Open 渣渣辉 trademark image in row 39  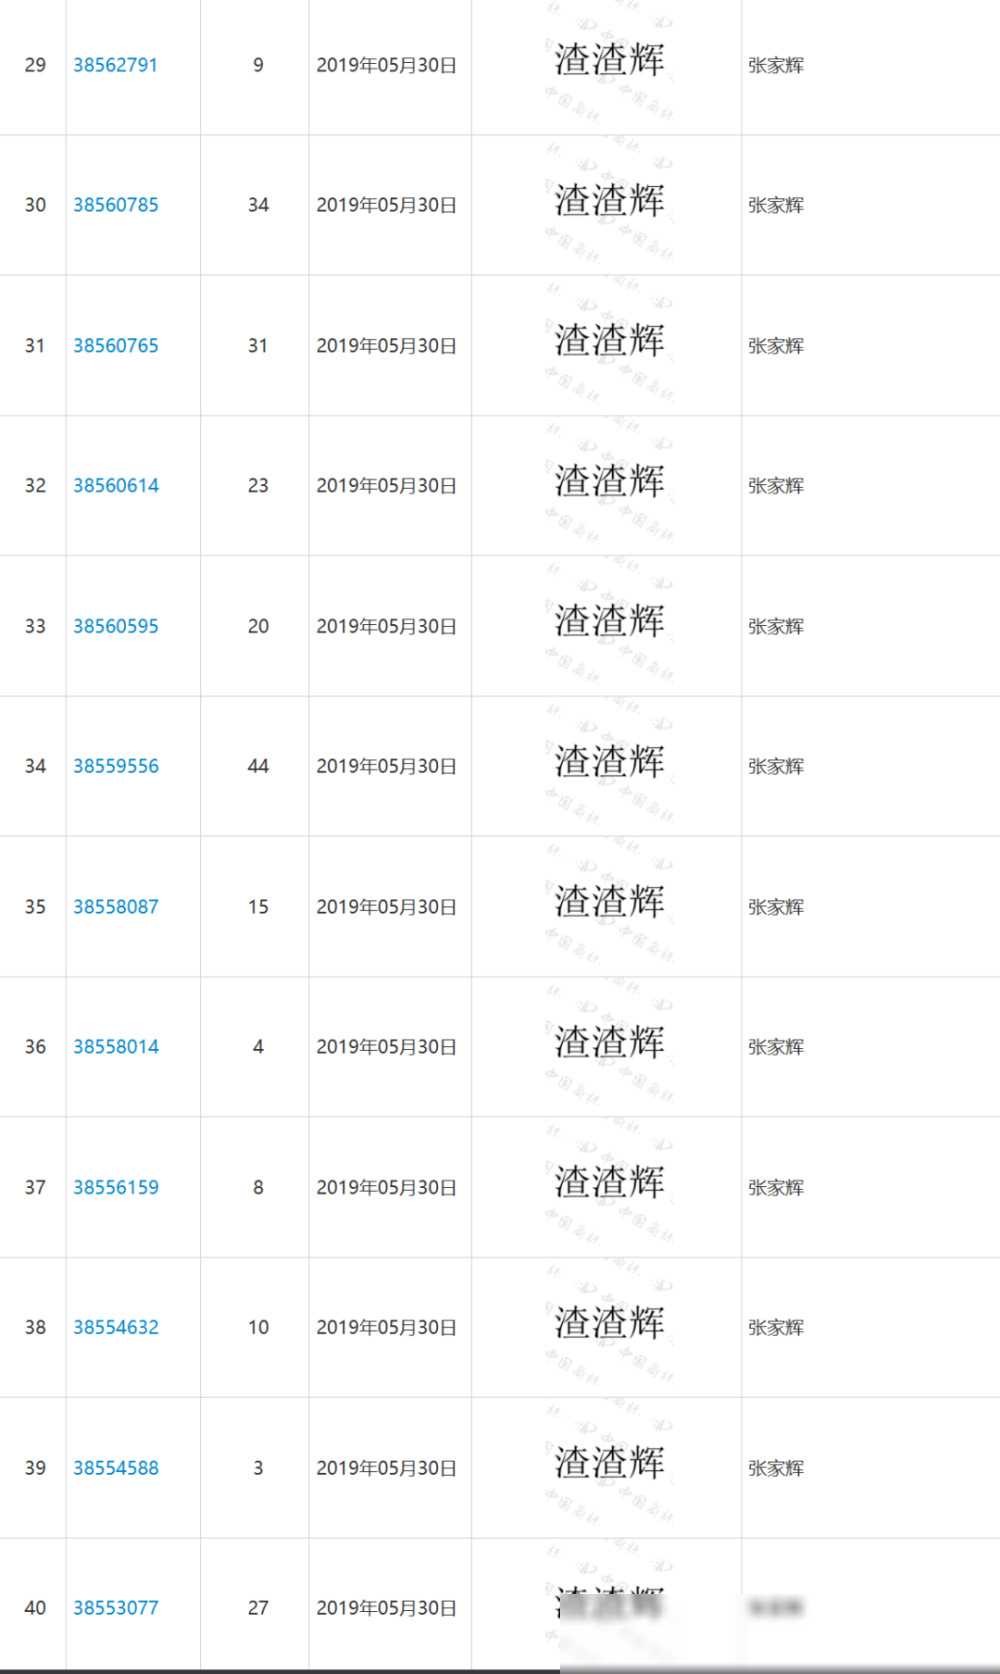pyautogui.click(x=609, y=1465)
